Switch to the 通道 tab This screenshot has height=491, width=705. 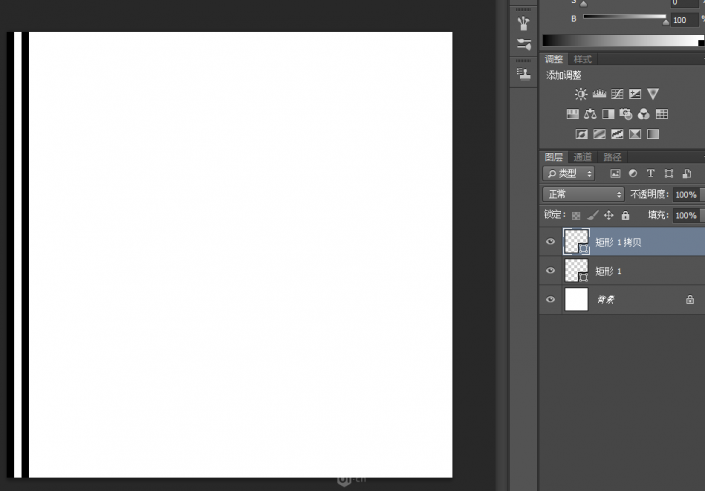click(583, 157)
